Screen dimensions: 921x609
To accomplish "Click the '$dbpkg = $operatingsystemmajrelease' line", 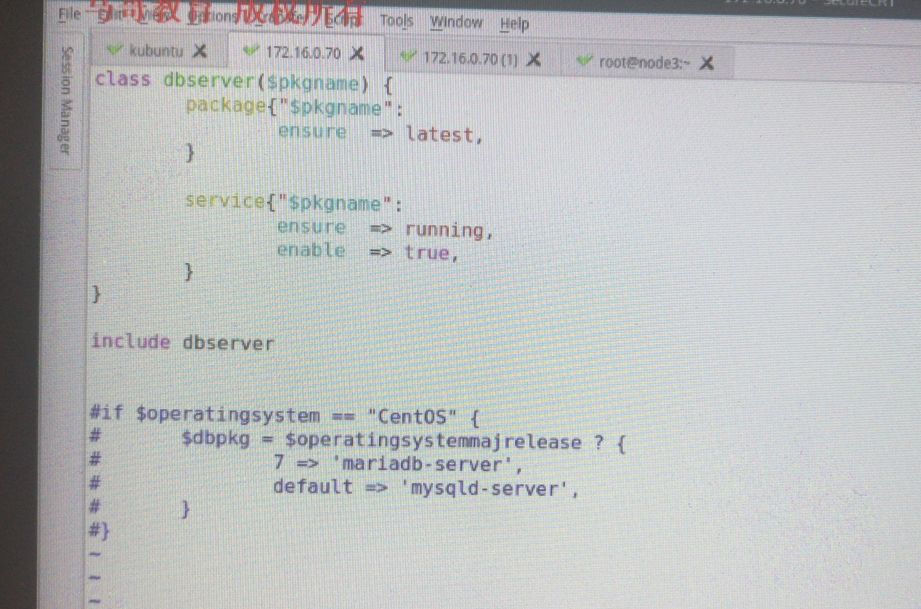I will click(x=403, y=440).
